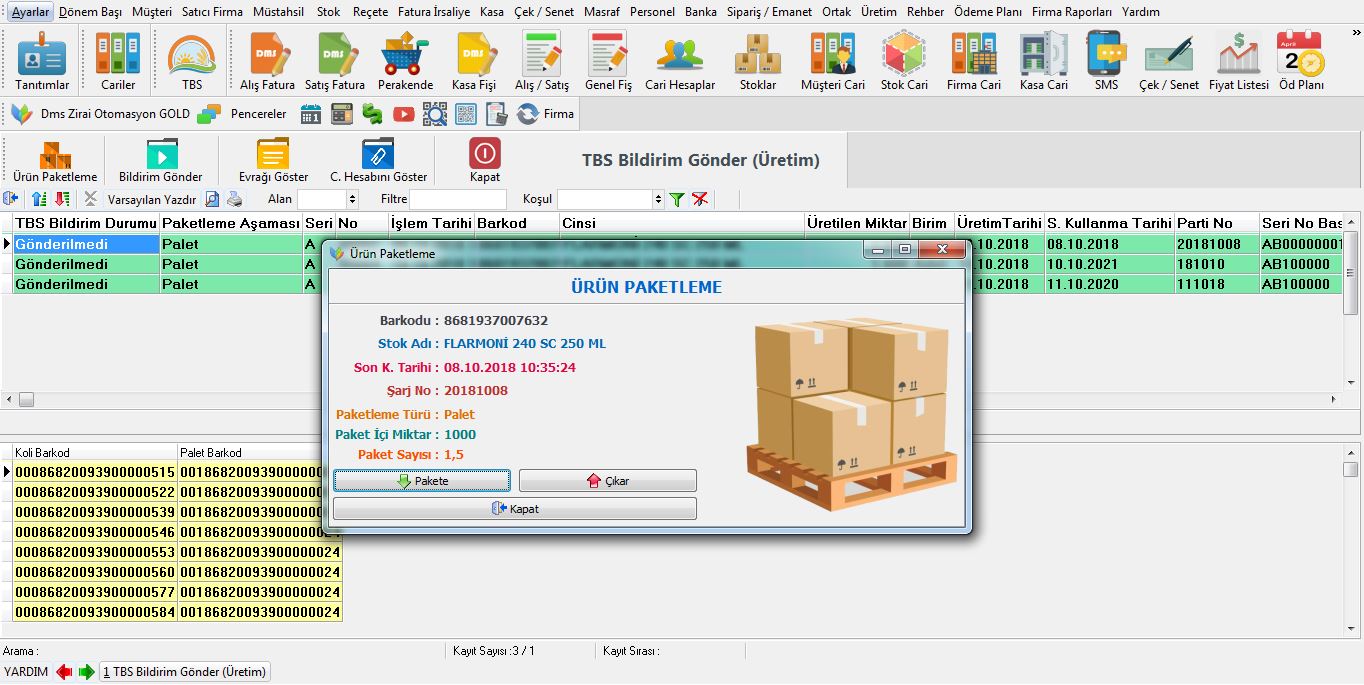Select the TBS Bildirim Gönder (Üretim) bottom tab
1364x685 pixels.
(185, 672)
